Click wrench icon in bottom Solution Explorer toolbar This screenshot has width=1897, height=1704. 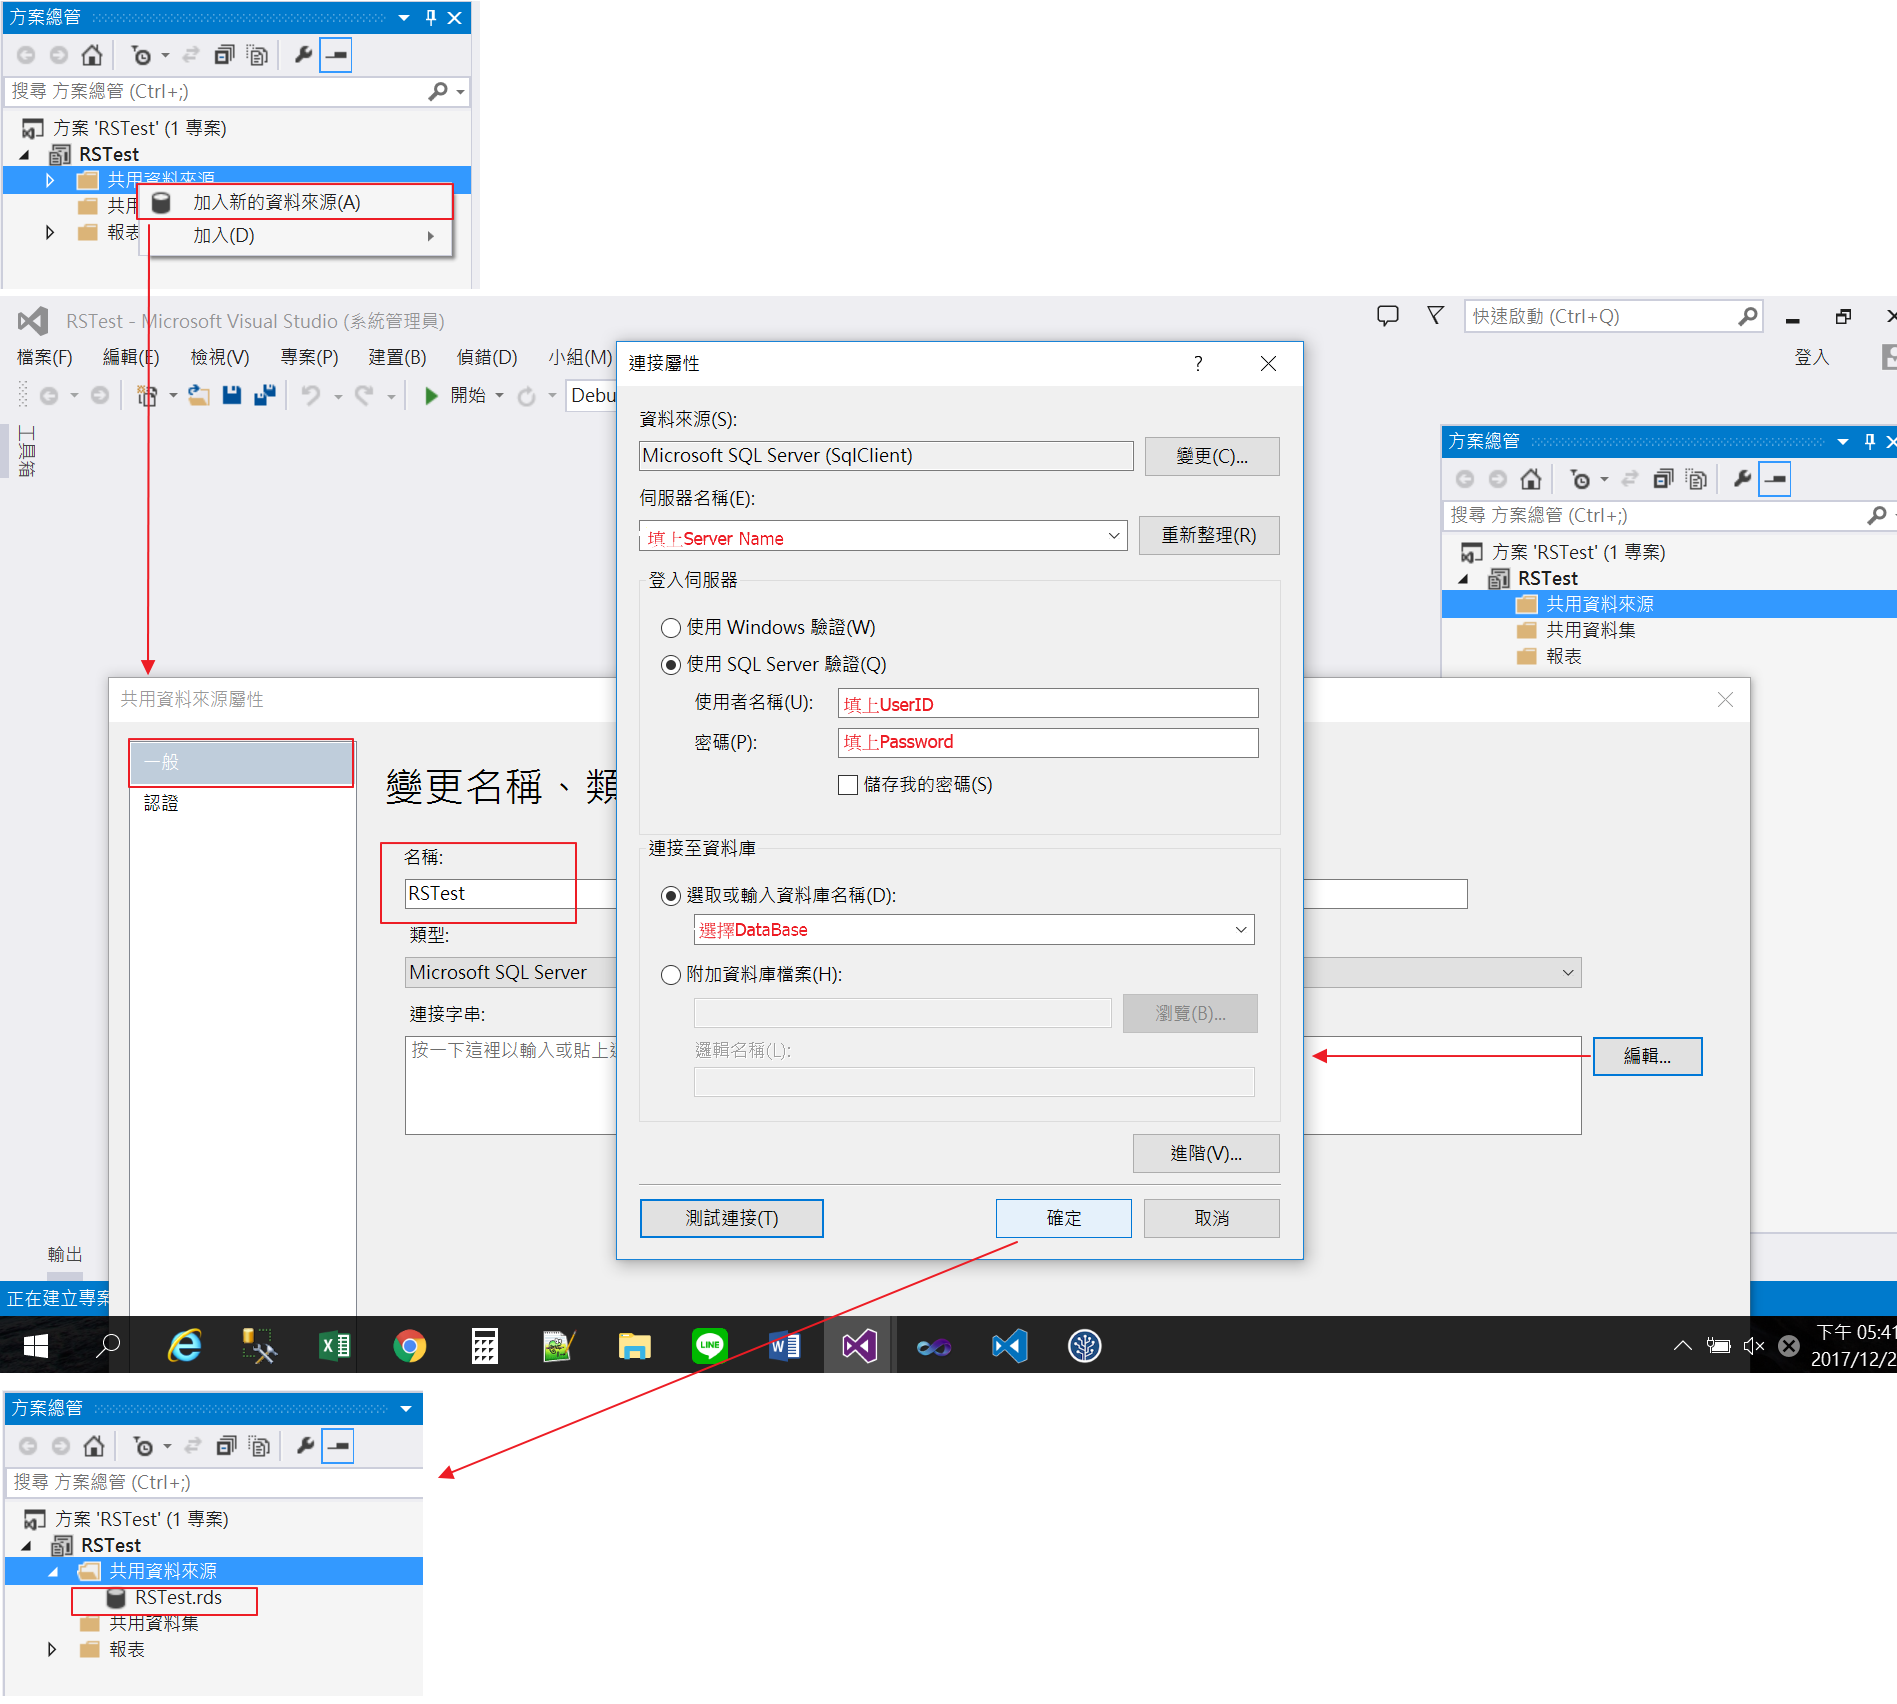pyautogui.click(x=305, y=1446)
